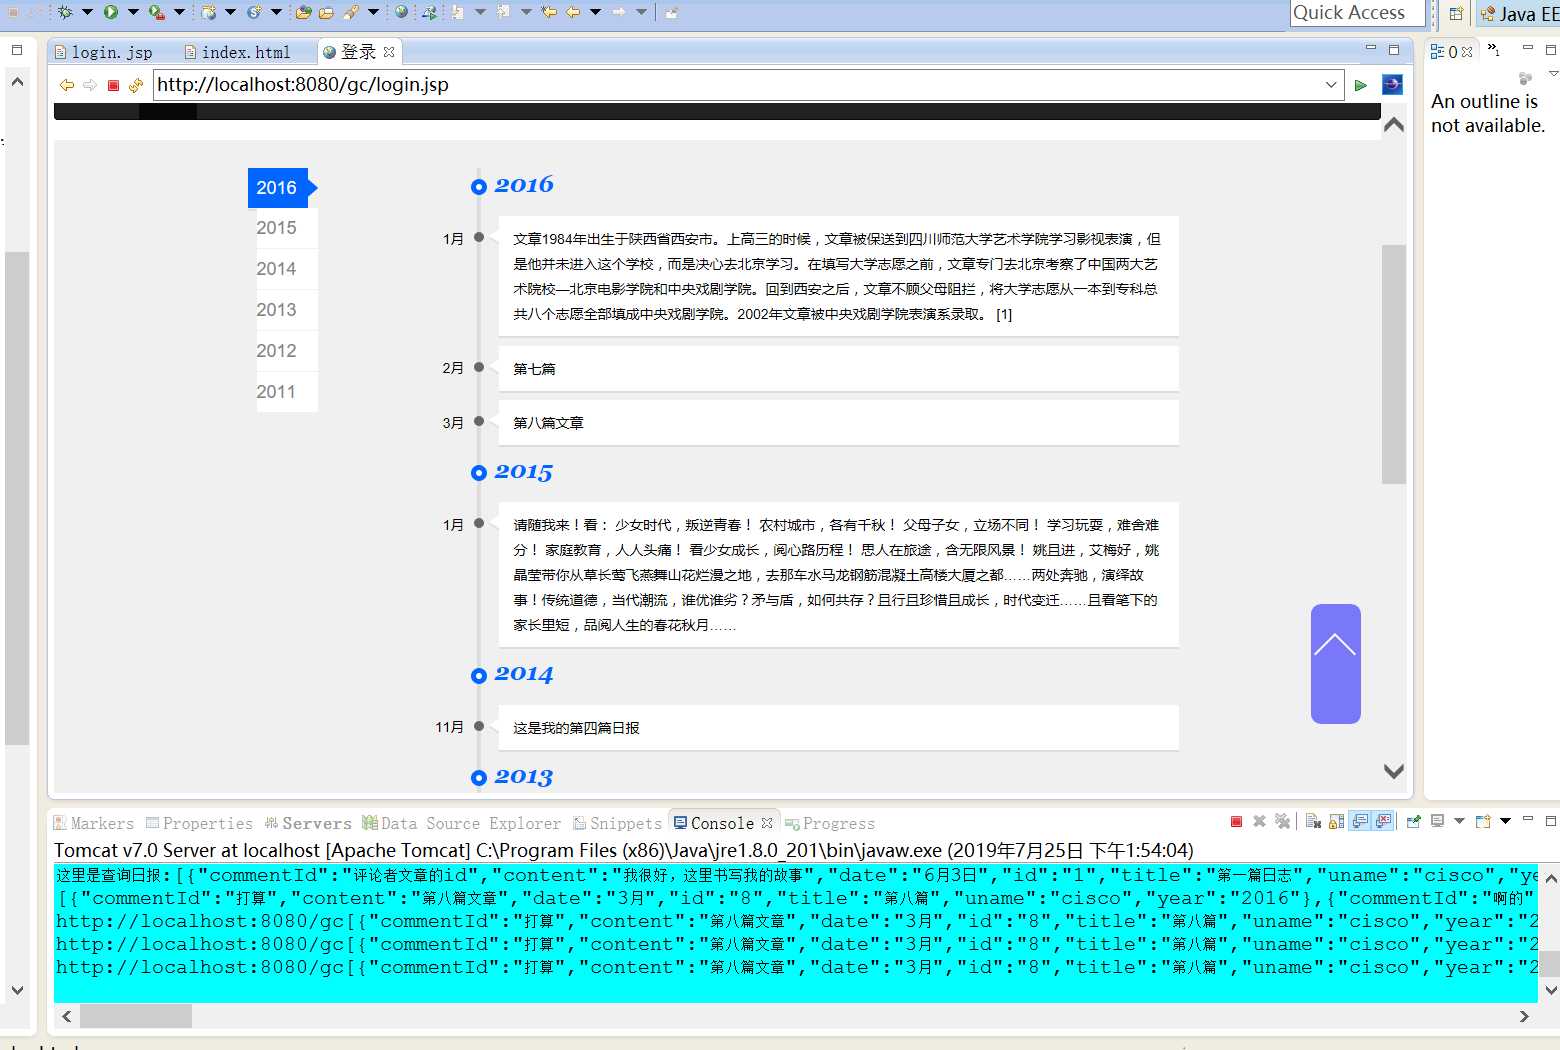
Task: Click Clear Console icon in Console toolbar
Action: (1313, 821)
